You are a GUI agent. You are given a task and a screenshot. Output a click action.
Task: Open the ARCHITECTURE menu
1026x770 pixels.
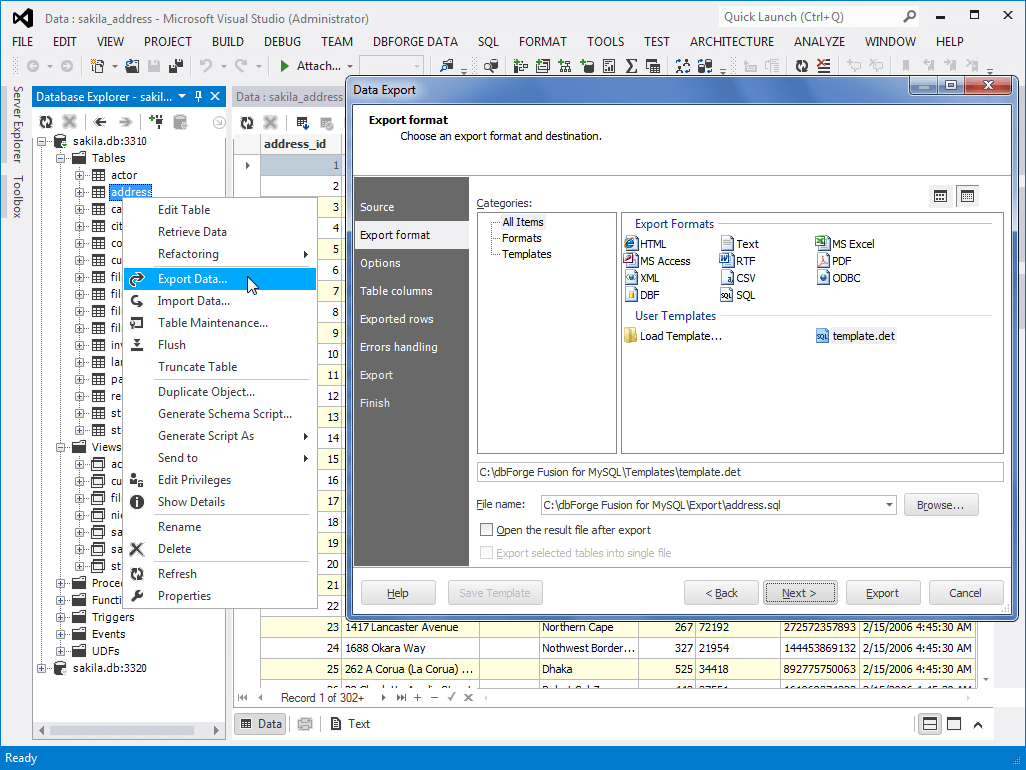[x=732, y=42]
